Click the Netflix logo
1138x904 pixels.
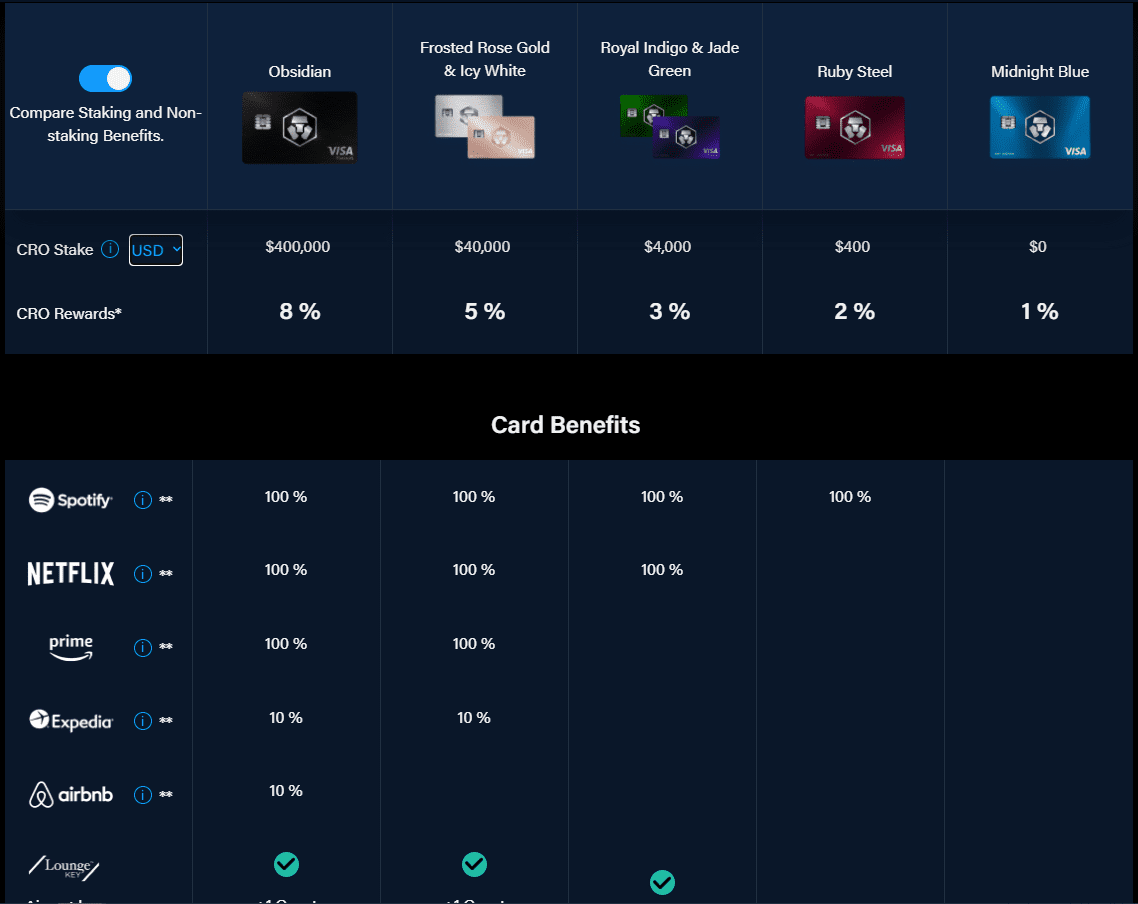[x=70, y=574]
